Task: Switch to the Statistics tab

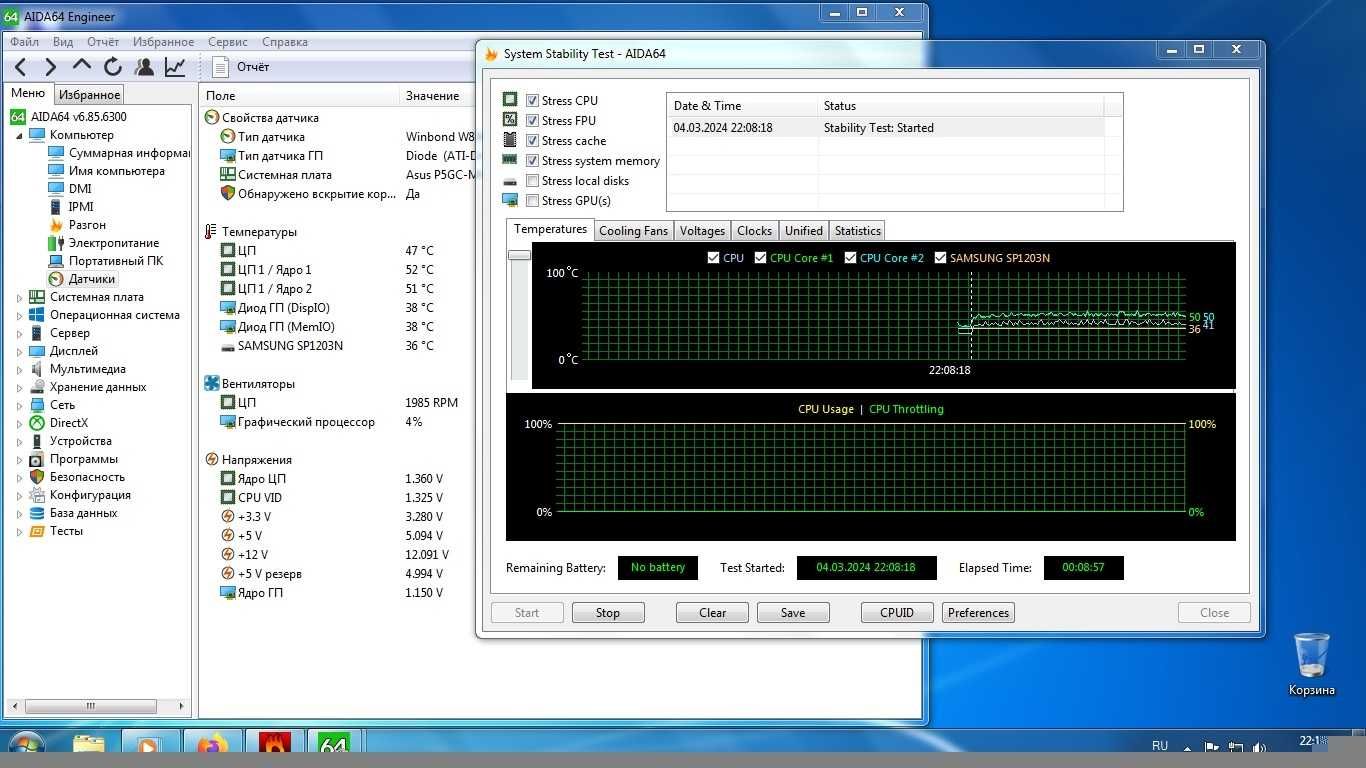Action: coord(857,231)
